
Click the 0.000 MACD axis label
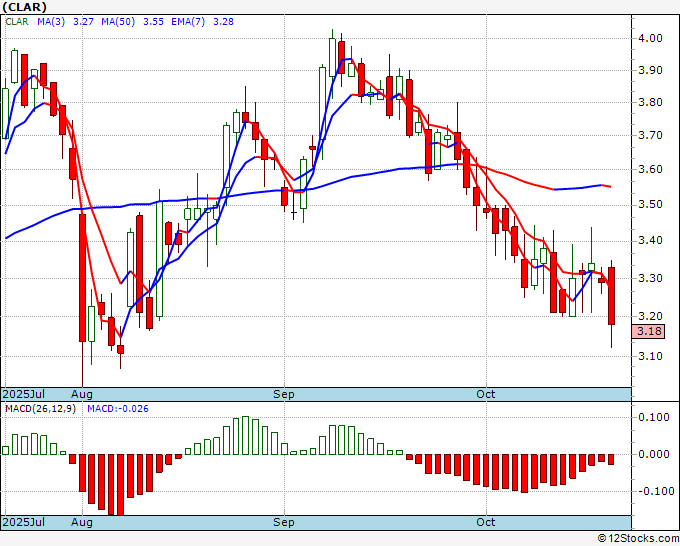(x=653, y=454)
